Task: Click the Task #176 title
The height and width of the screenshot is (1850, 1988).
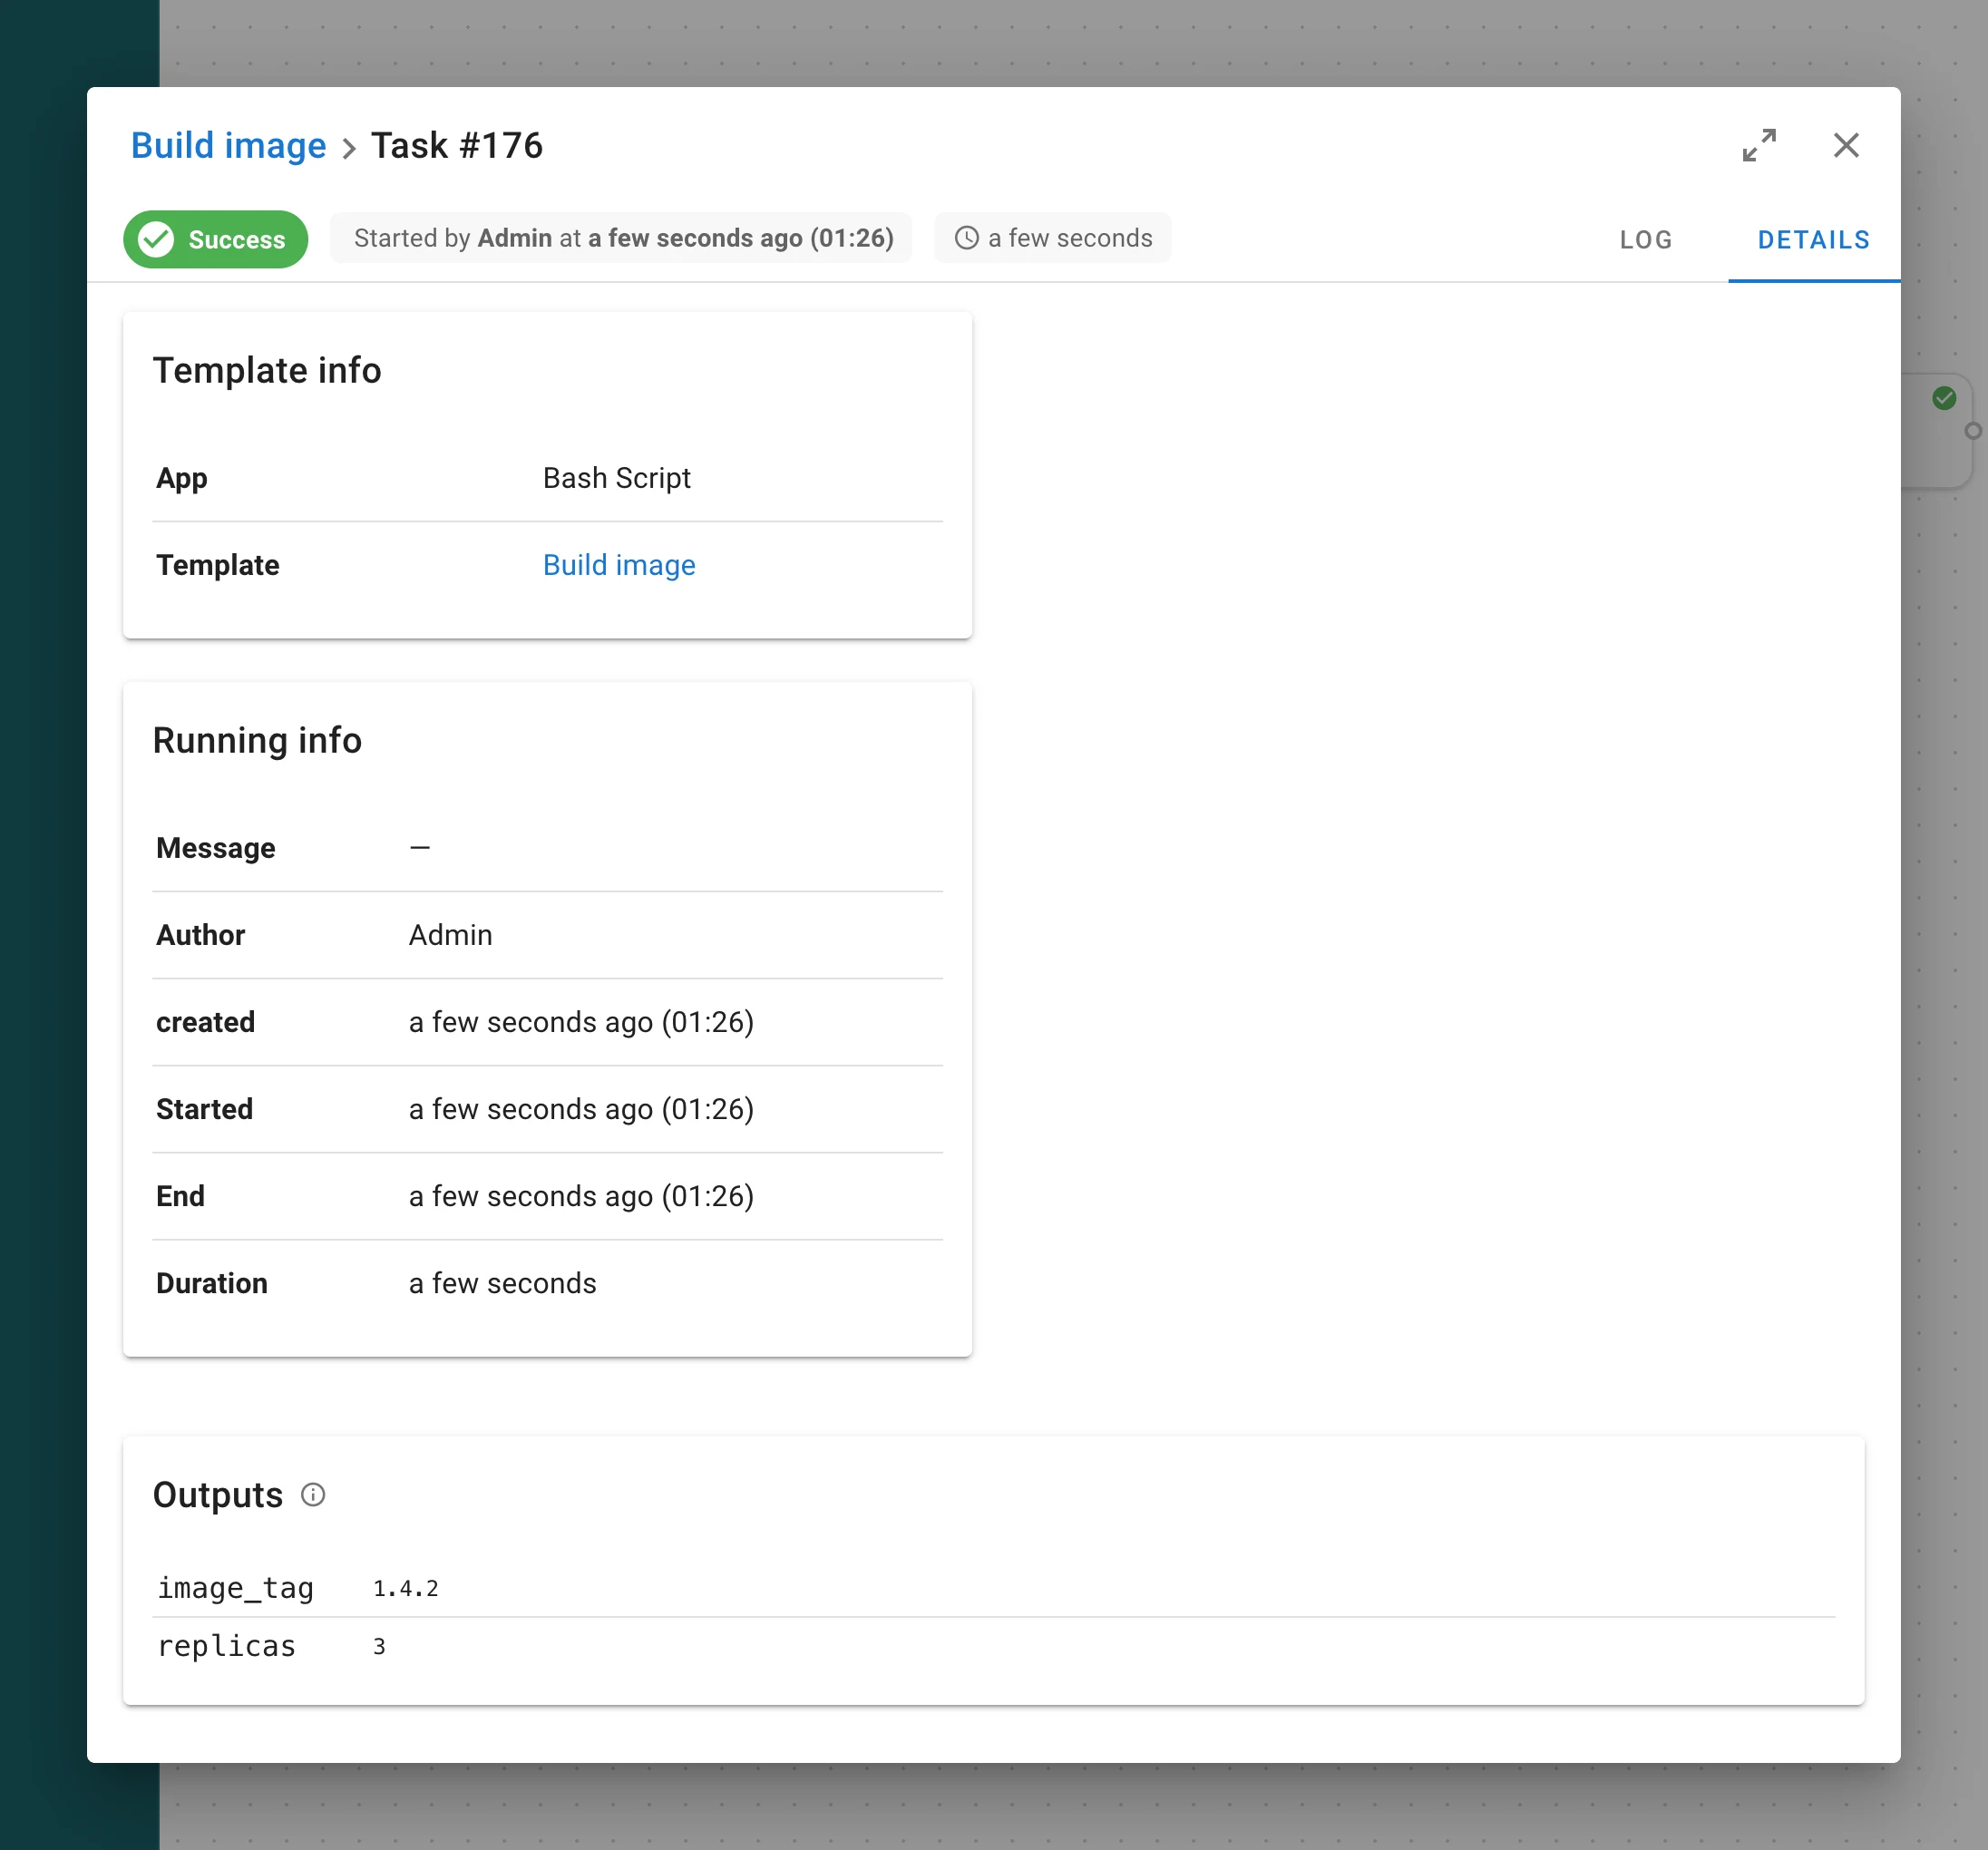Action: pos(457,146)
